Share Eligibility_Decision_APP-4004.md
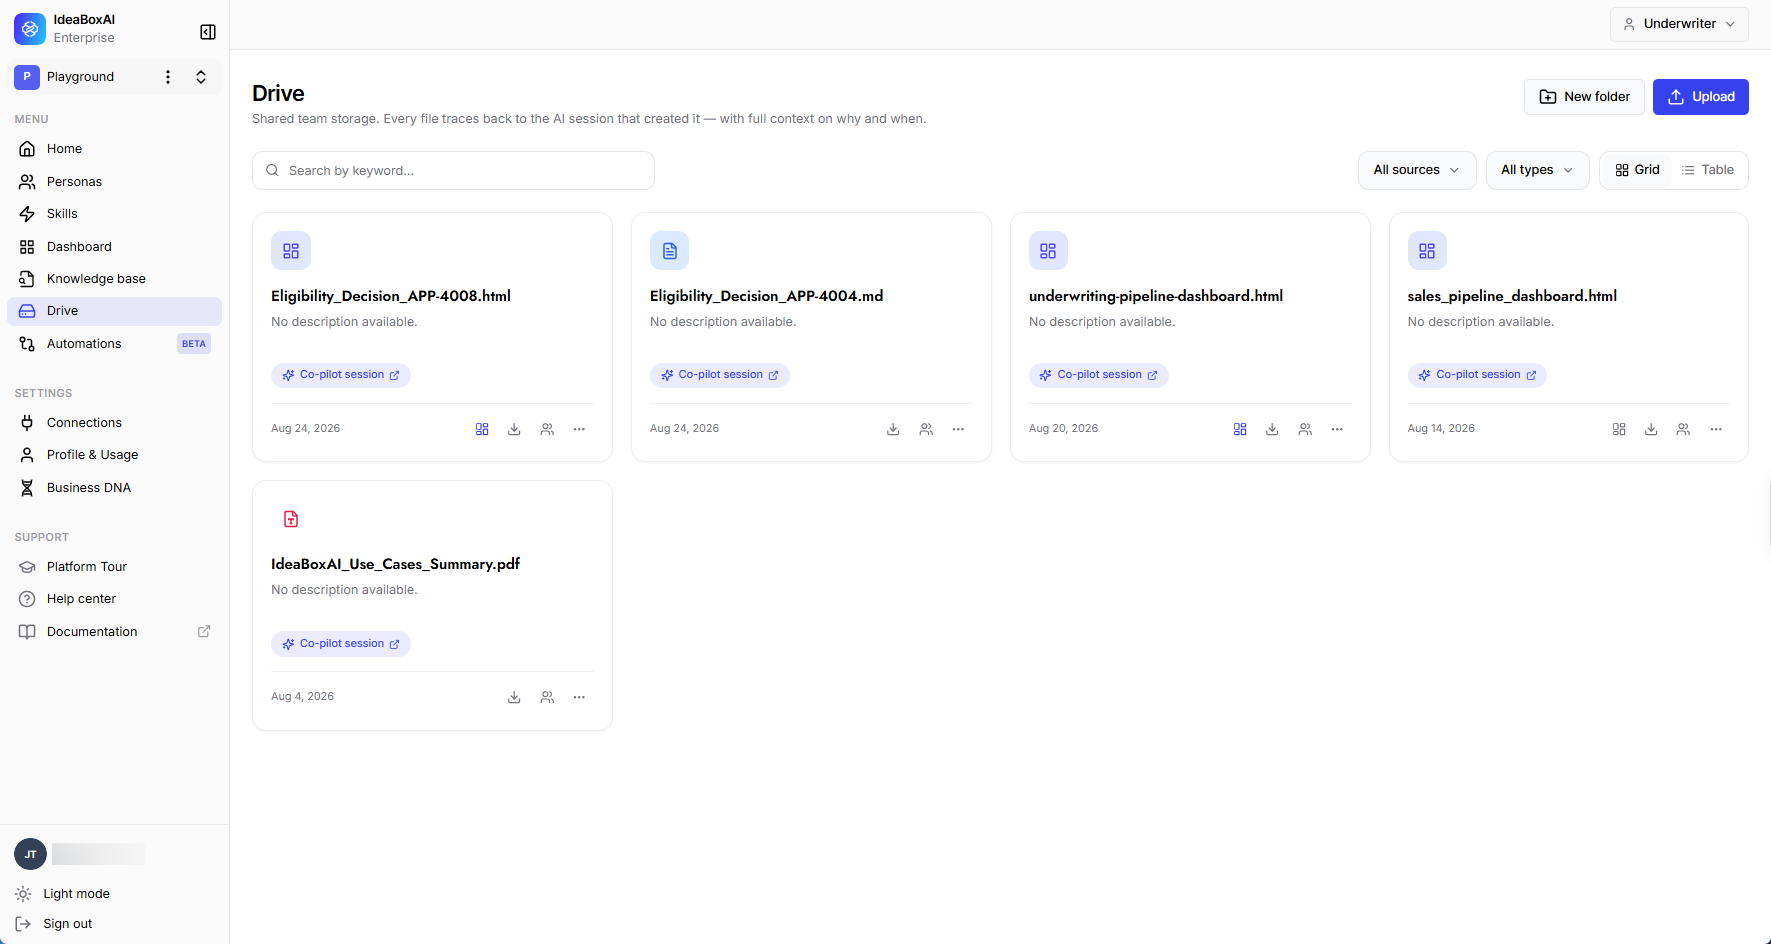This screenshot has height=944, width=1771. 926,429
